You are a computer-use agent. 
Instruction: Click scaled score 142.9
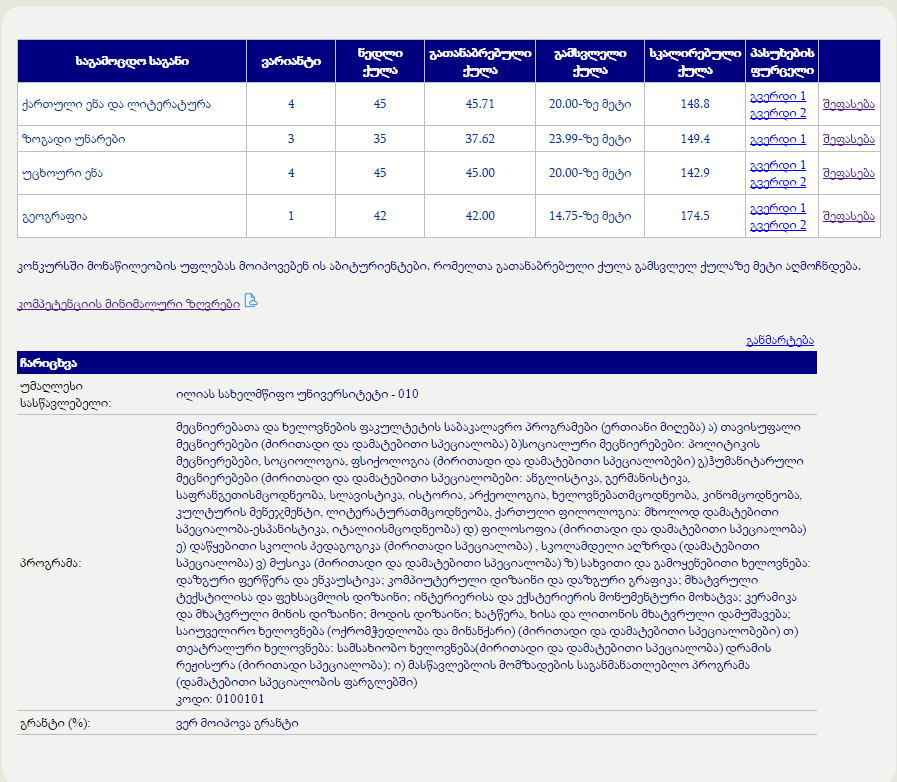[695, 173]
